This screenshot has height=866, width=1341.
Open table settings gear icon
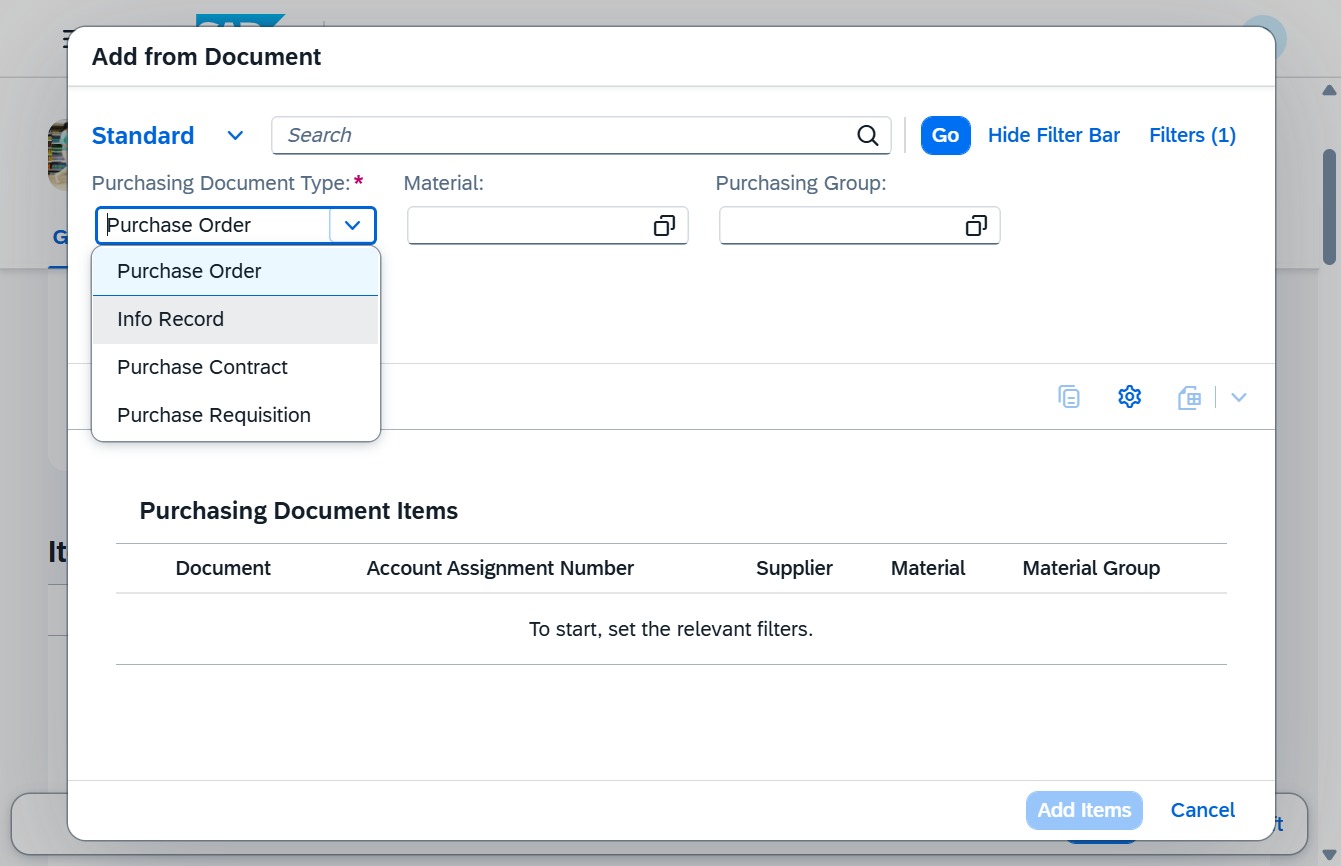tap(1129, 397)
